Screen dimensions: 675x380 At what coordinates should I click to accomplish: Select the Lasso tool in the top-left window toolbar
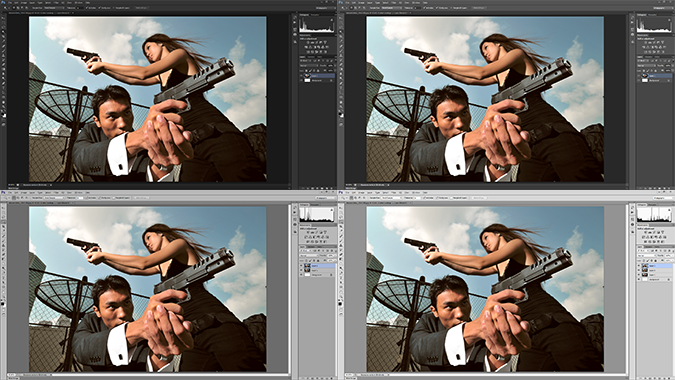3,27
